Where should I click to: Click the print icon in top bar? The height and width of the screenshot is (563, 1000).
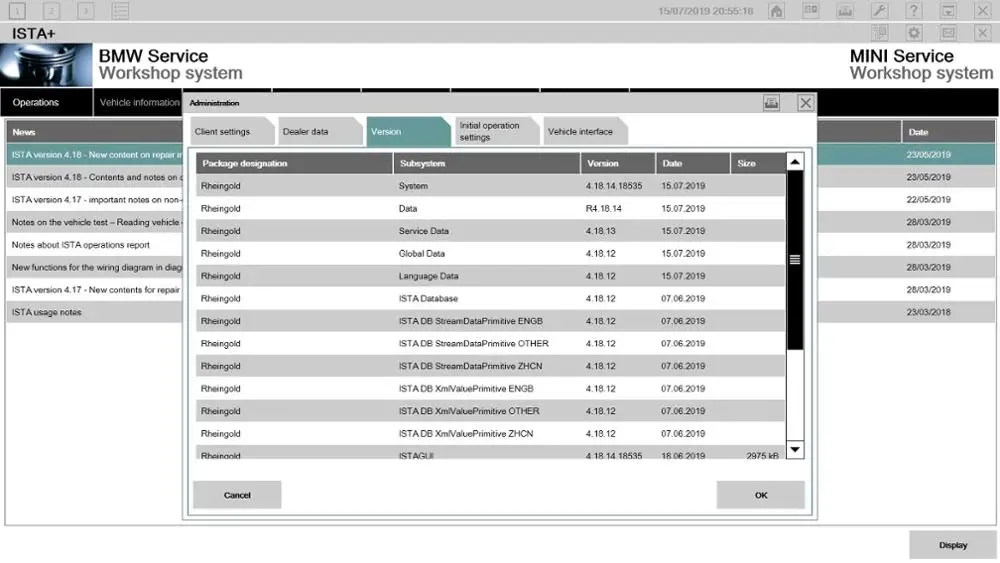pos(845,10)
